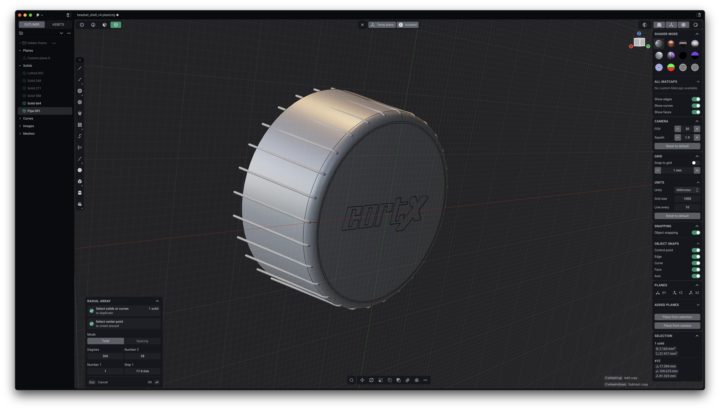Select the cylinder tool in left toolbar
Viewport: 720px width, 410px height.
[80, 193]
